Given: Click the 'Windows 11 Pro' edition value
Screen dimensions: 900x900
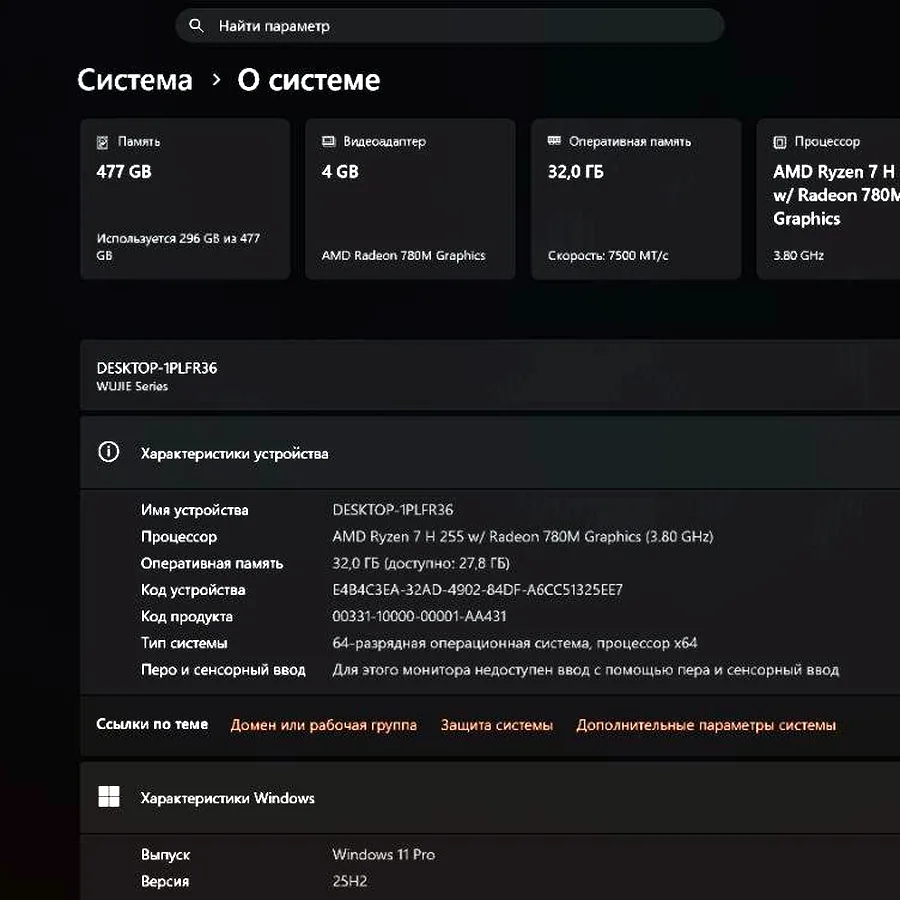Looking at the screenshot, I should [x=383, y=855].
